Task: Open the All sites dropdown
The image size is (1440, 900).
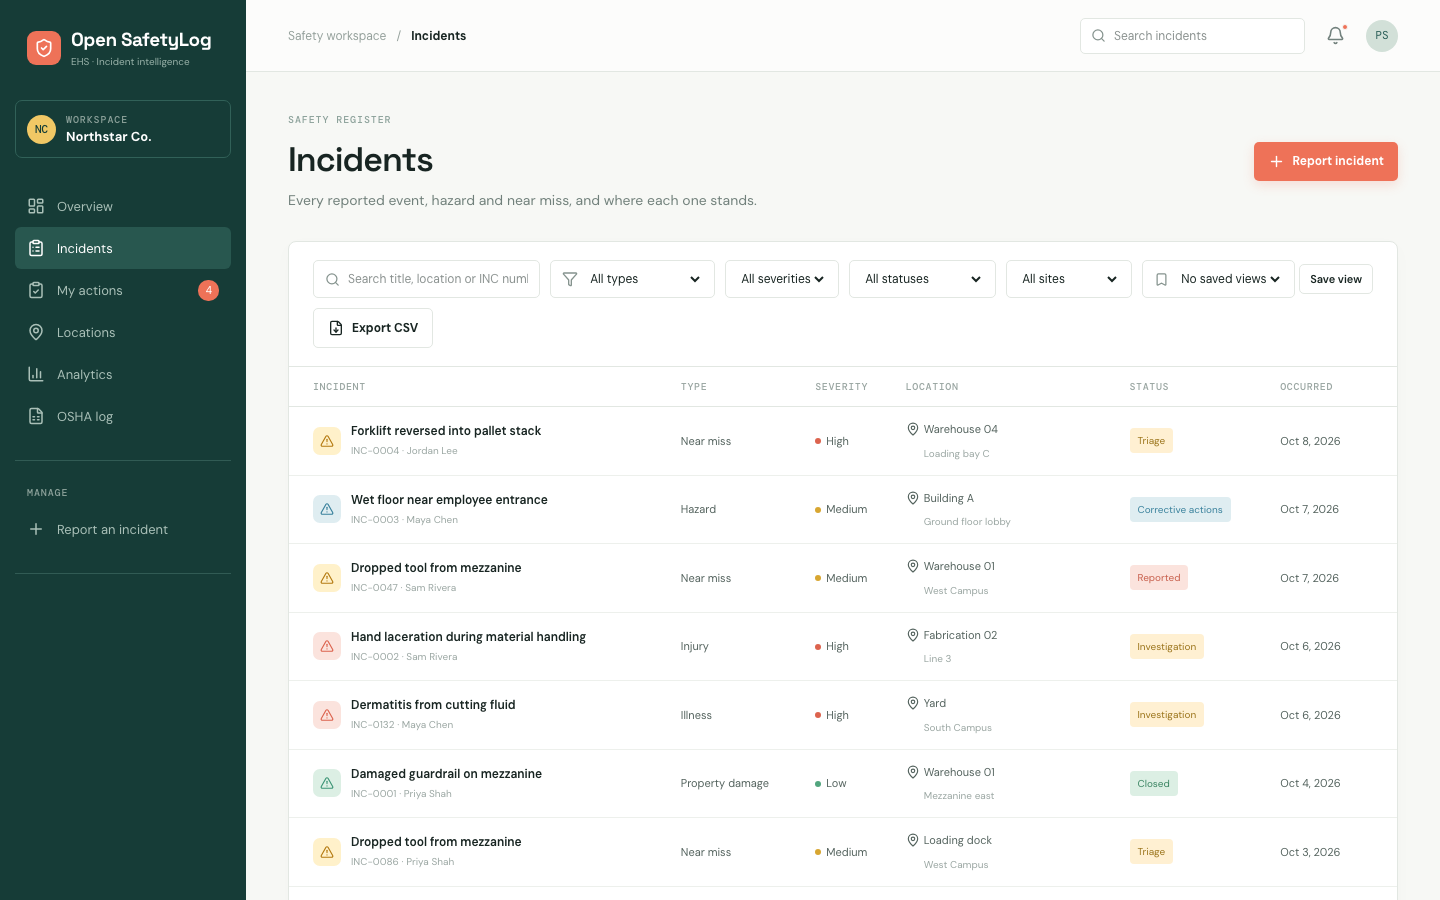Action: point(1069,279)
